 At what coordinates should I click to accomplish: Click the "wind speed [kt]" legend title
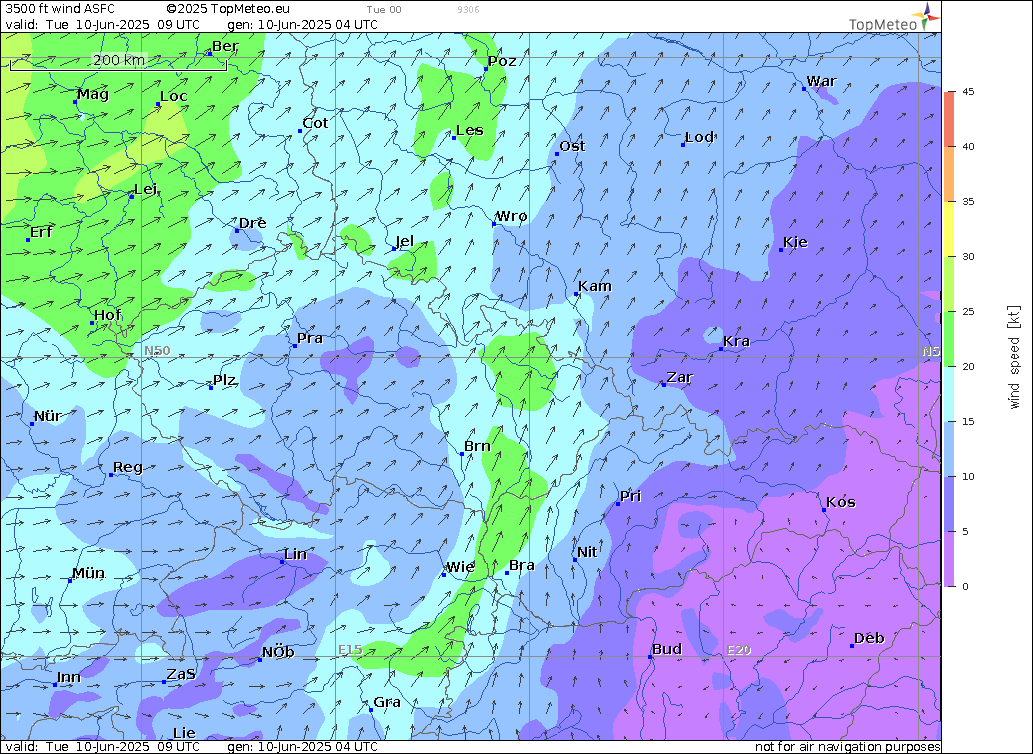point(1014,357)
